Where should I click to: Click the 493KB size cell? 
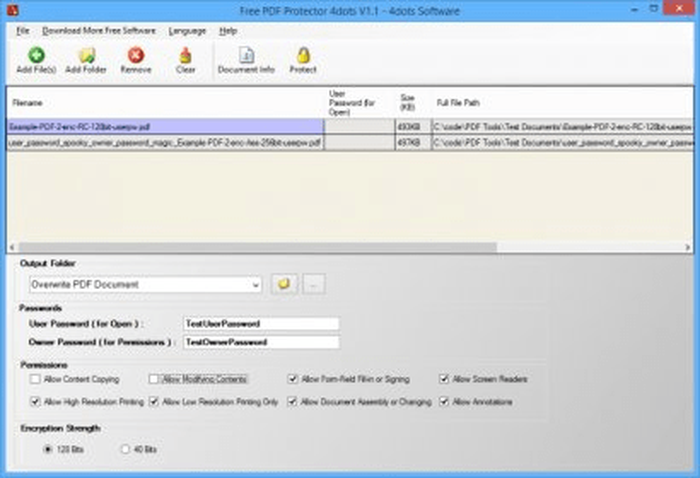[x=413, y=127]
